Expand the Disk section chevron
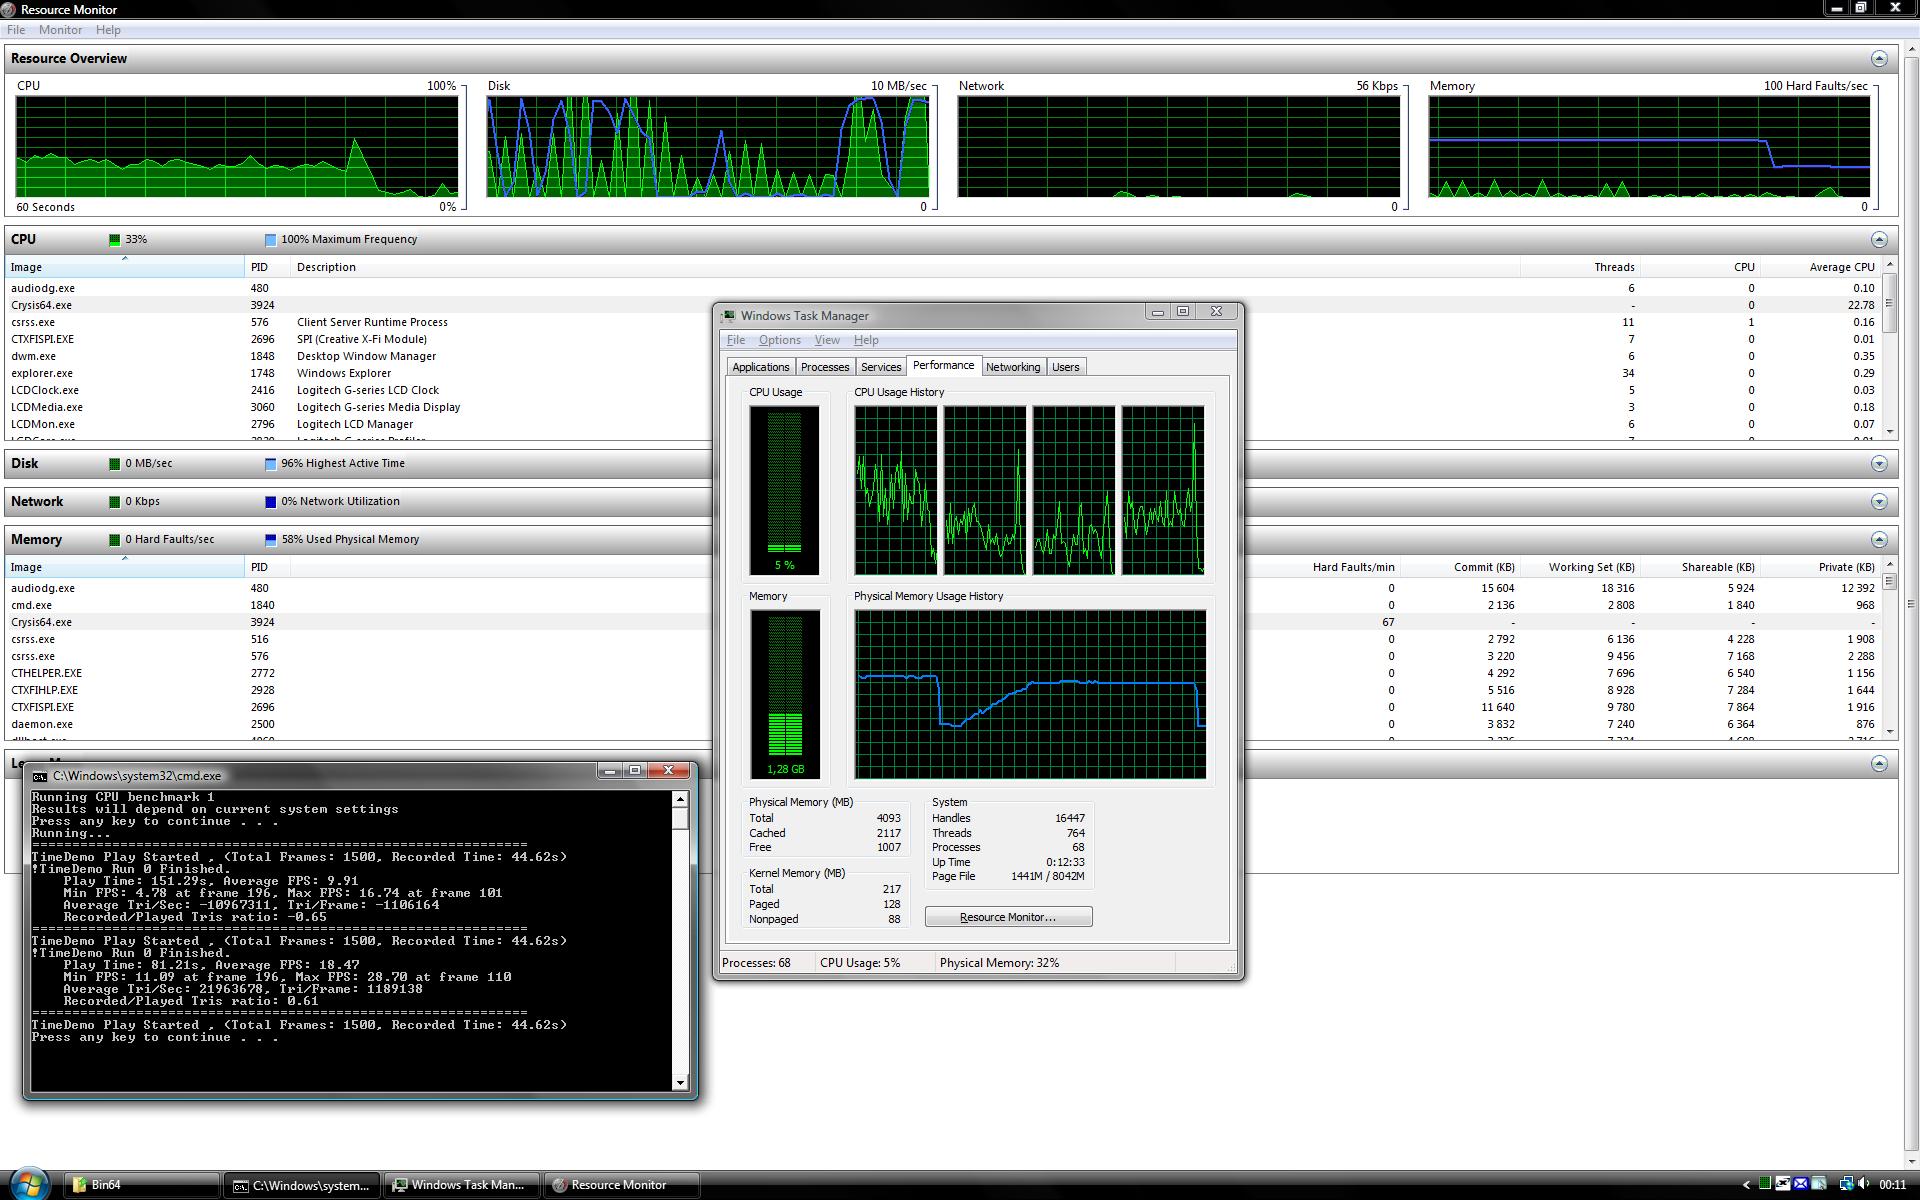1920x1200 pixels. [x=1879, y=464]
